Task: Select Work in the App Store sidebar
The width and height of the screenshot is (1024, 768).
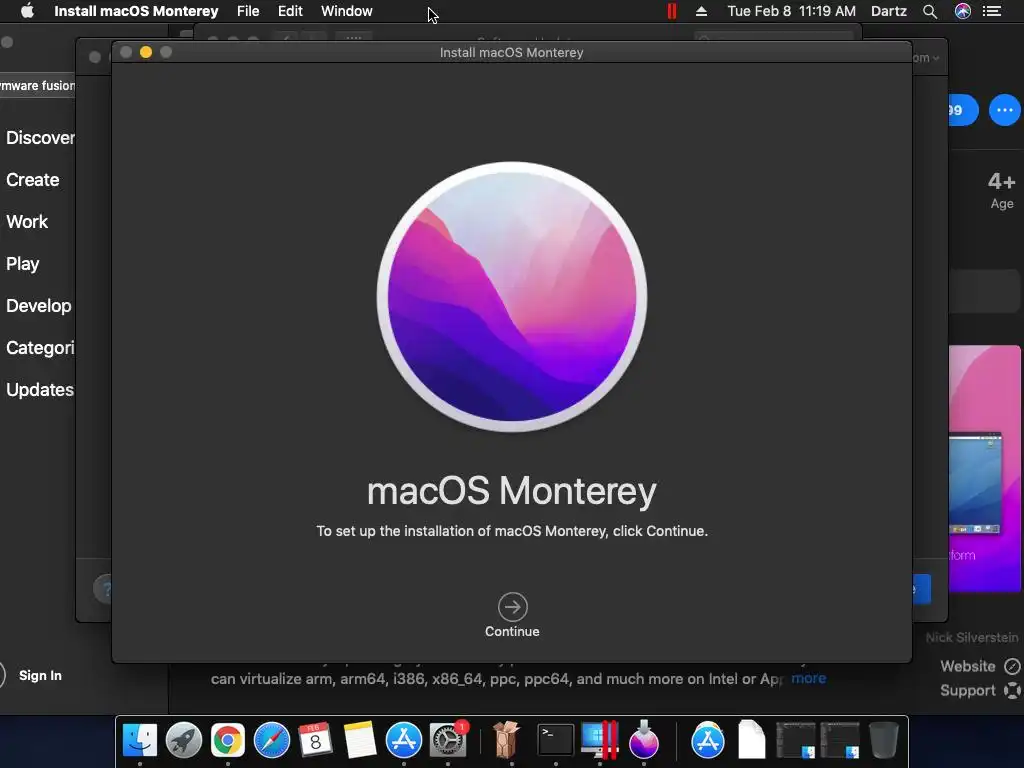Action: tap(27, 221)
